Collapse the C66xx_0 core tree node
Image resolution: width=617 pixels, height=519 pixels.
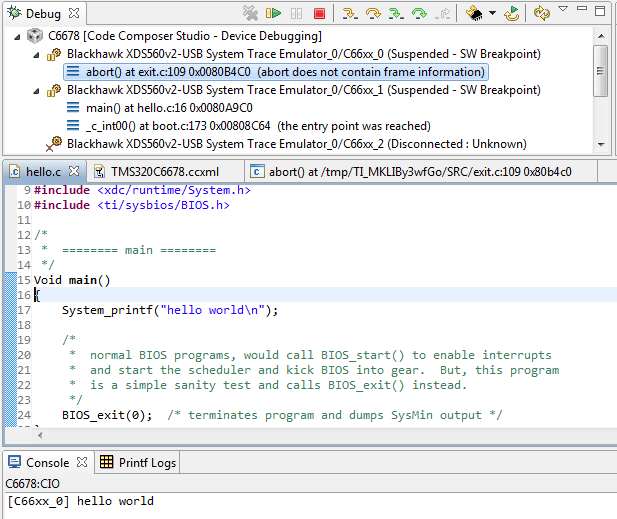tap(36, 55)
